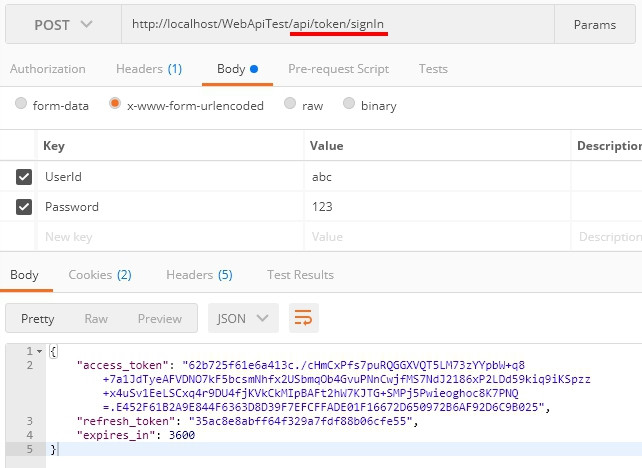Open the Pre-request Script tab
Viewport: 642px width, 468px height.
tap(339, 69)
